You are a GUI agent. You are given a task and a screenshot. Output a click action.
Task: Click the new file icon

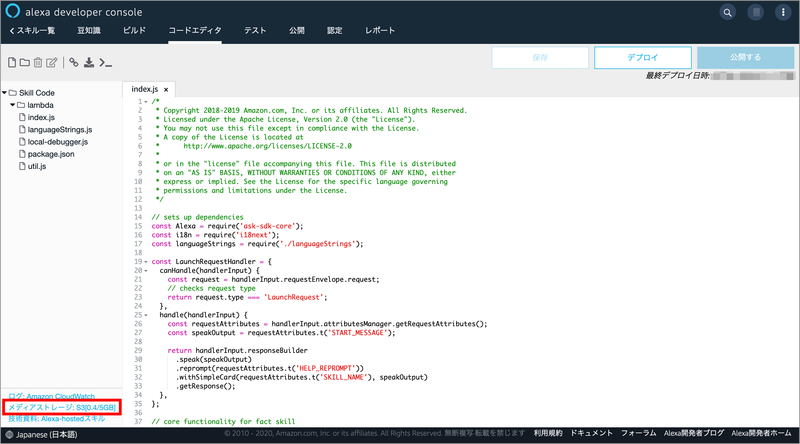tap(12, 62)
